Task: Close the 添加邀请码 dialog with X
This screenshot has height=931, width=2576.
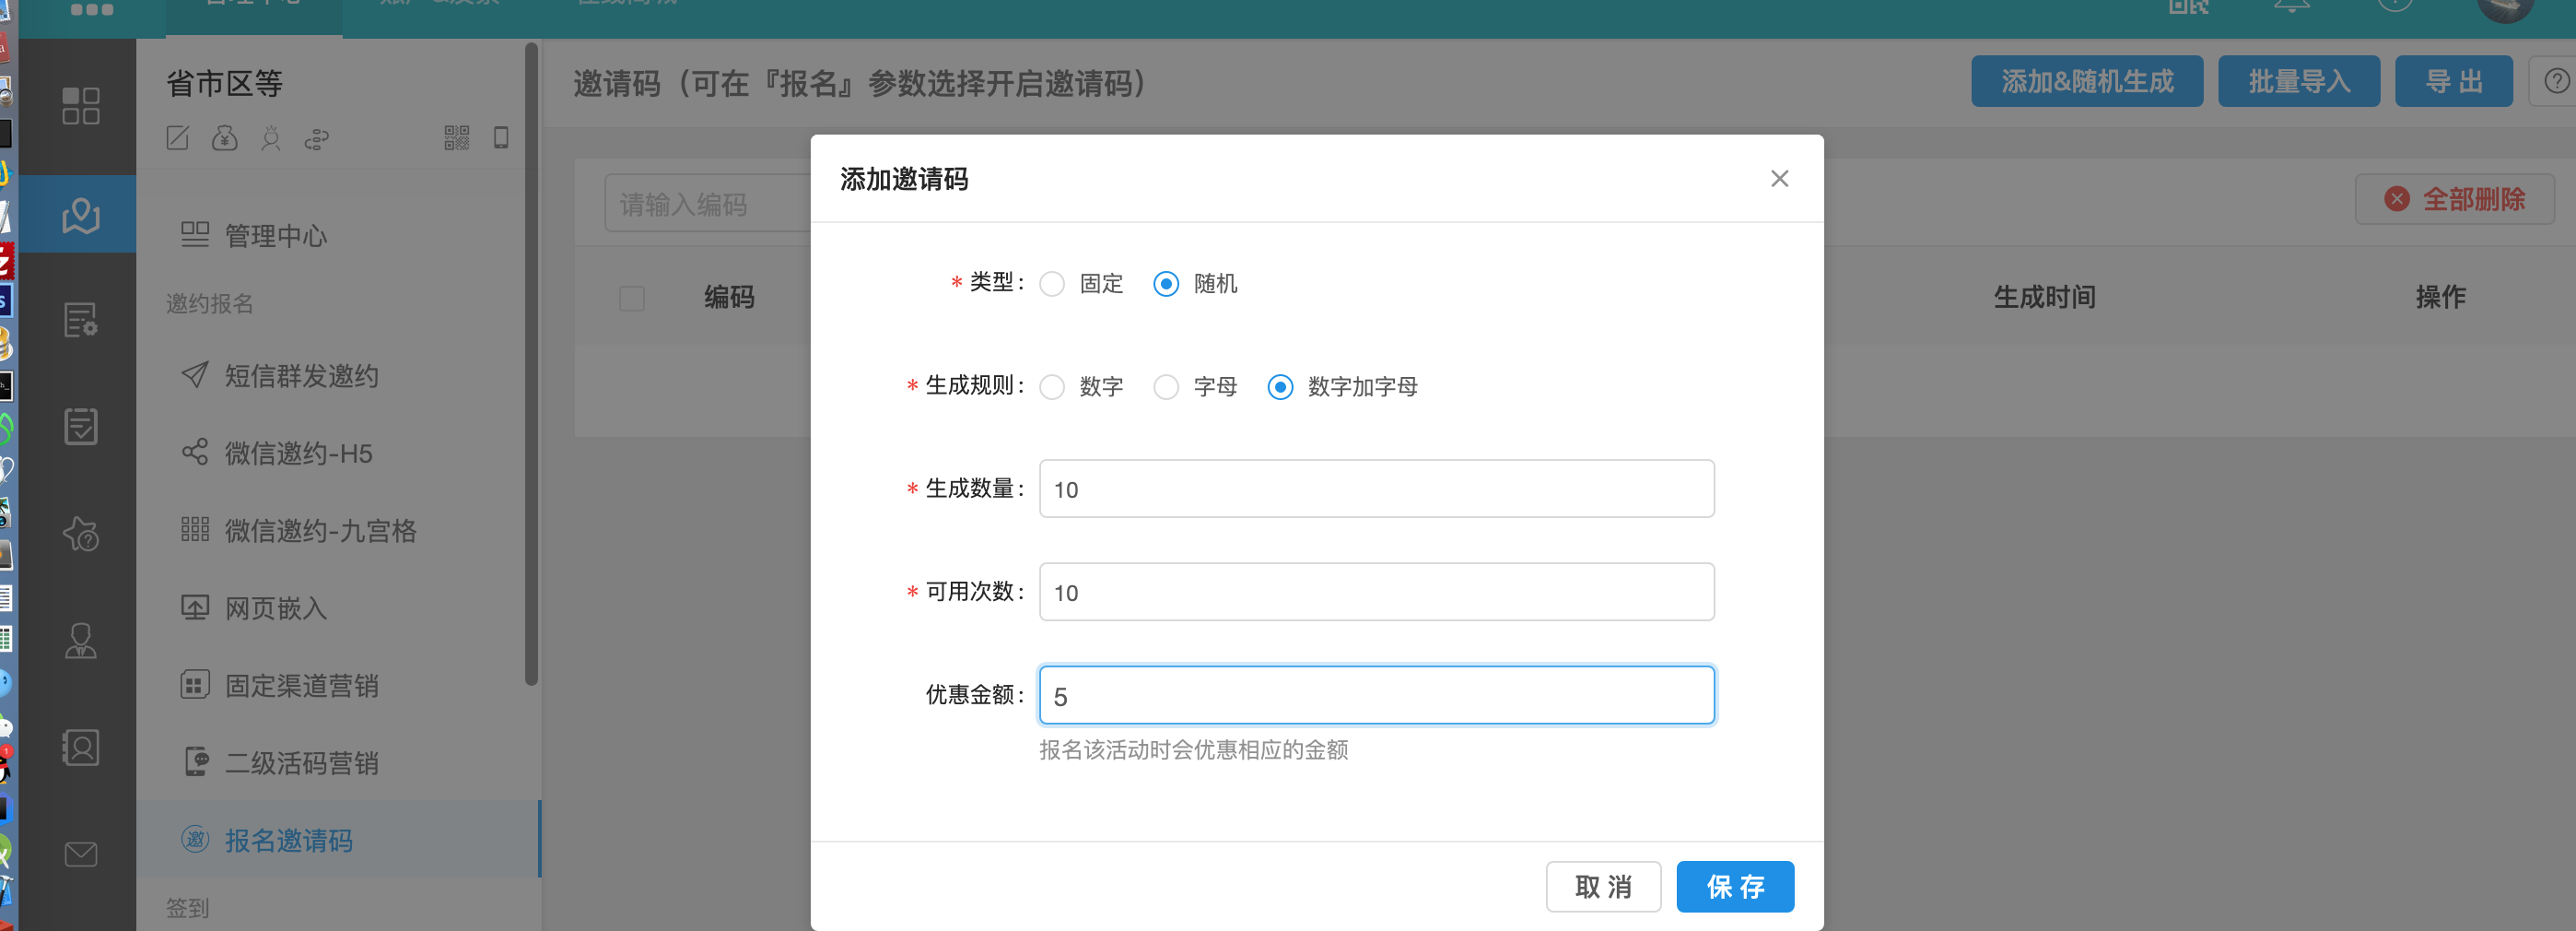Action: tap(1779, 179)
